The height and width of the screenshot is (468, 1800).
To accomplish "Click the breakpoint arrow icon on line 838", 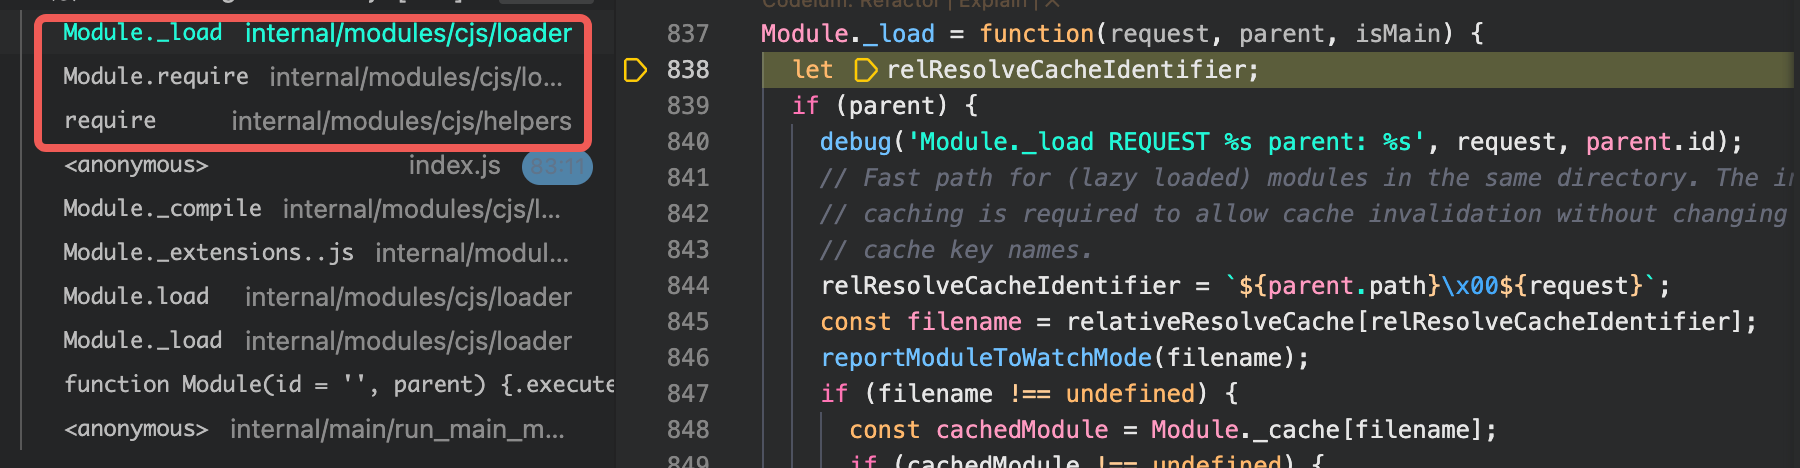I will click(635, 70).
